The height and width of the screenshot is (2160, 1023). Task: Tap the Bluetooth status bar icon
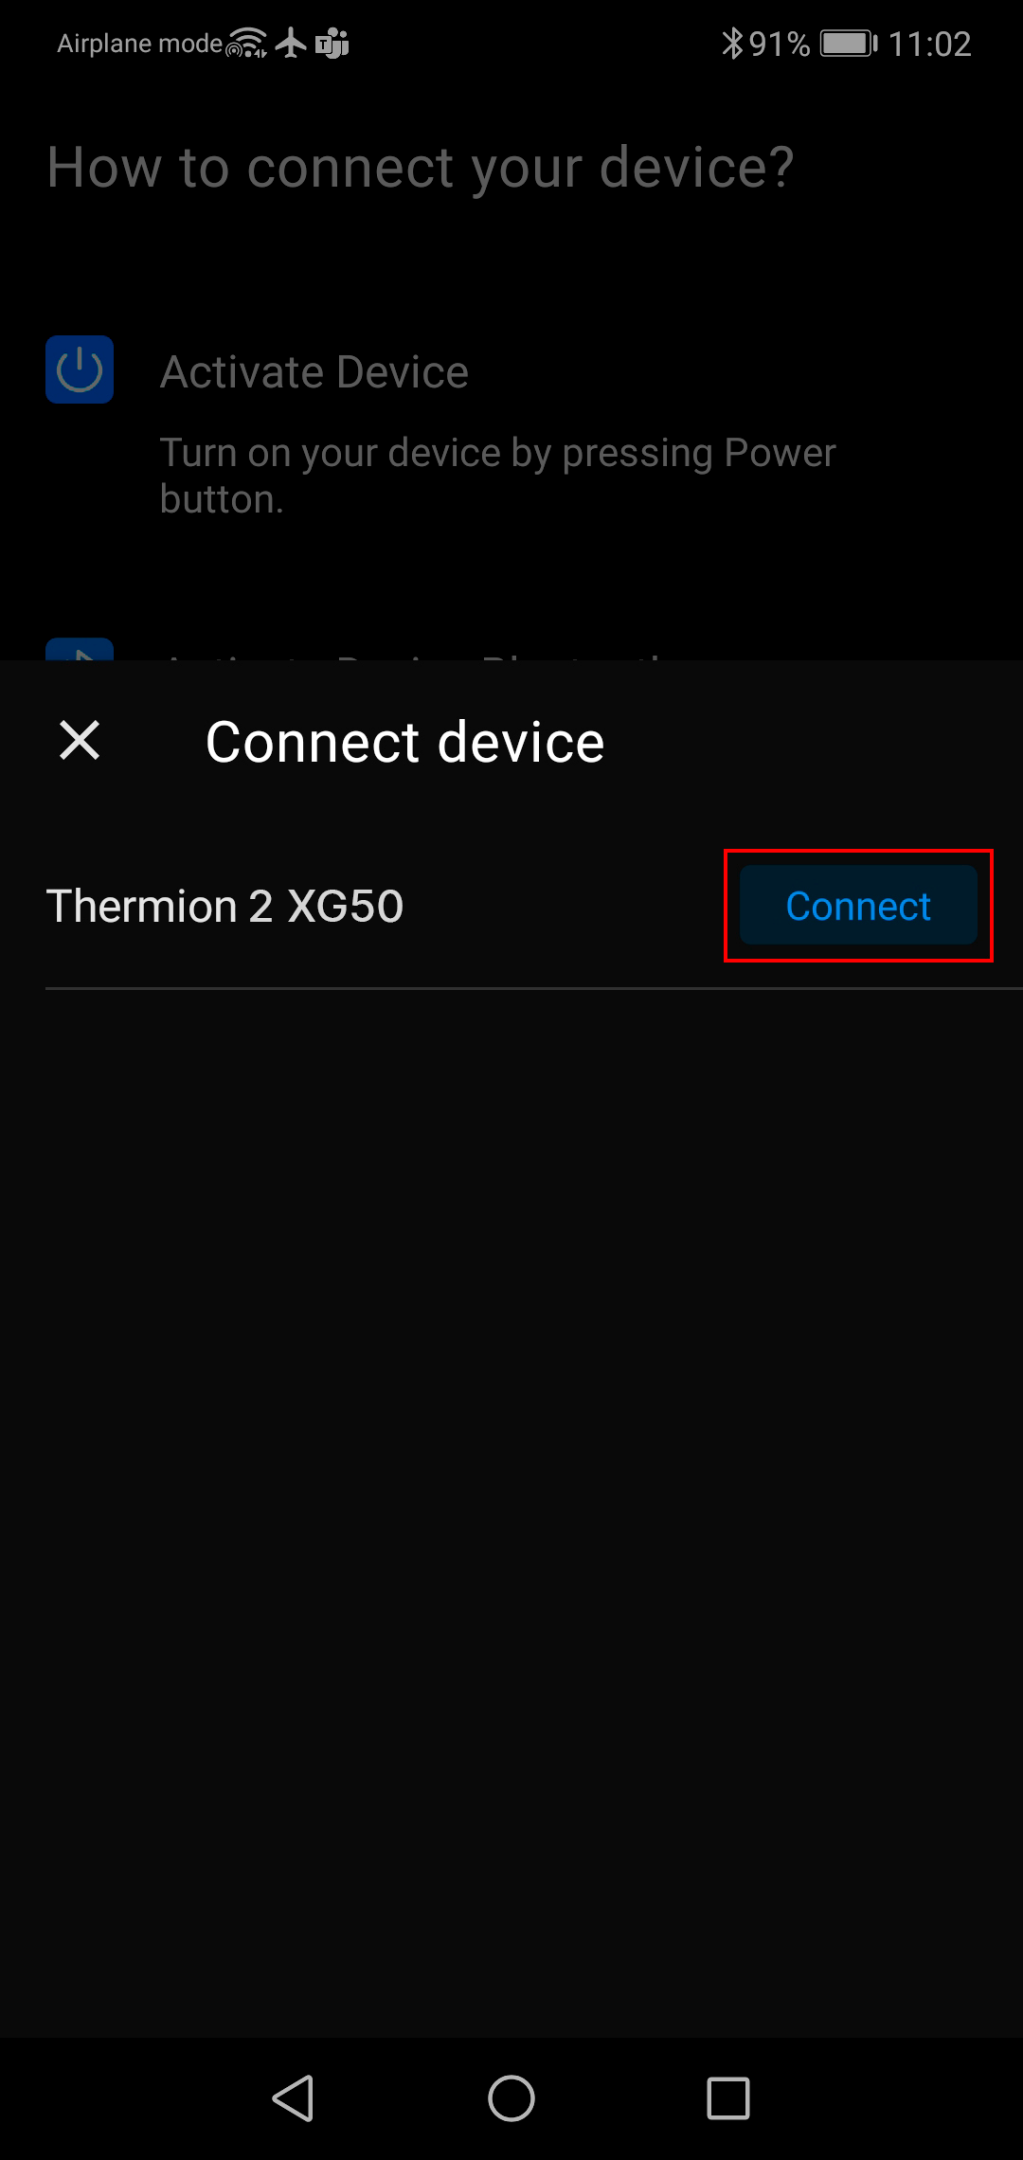[732, 43]
